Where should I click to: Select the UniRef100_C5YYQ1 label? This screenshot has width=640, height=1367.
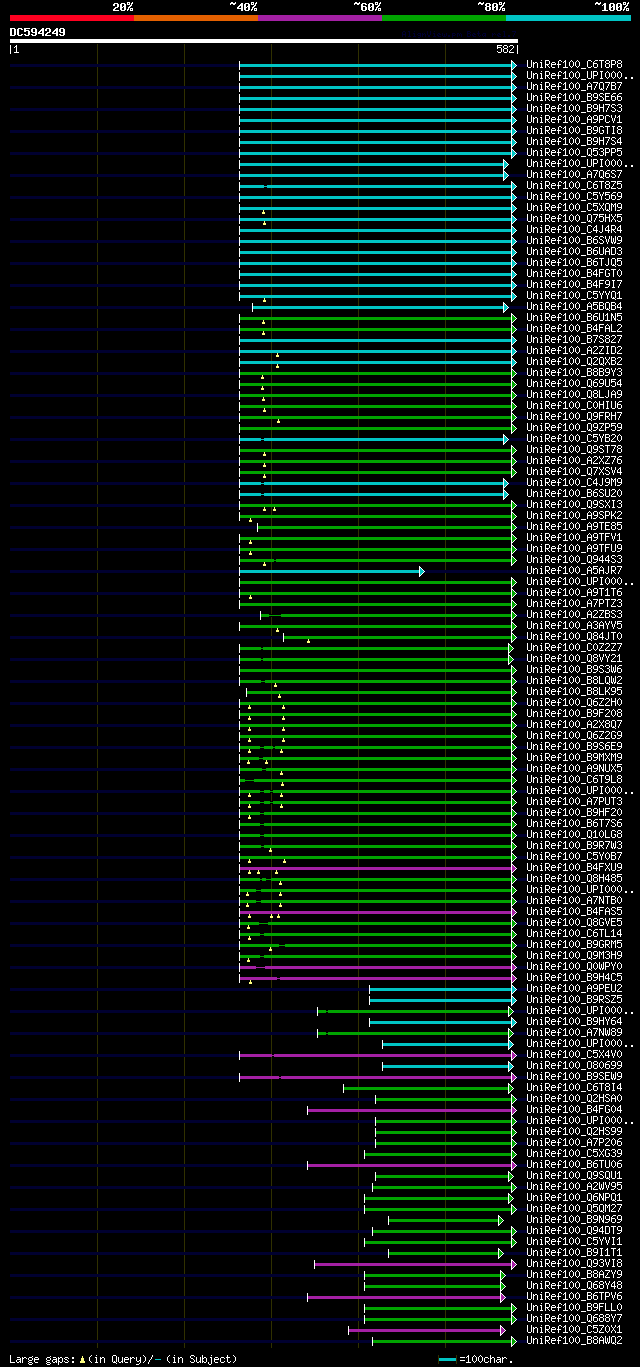(574, 295)
